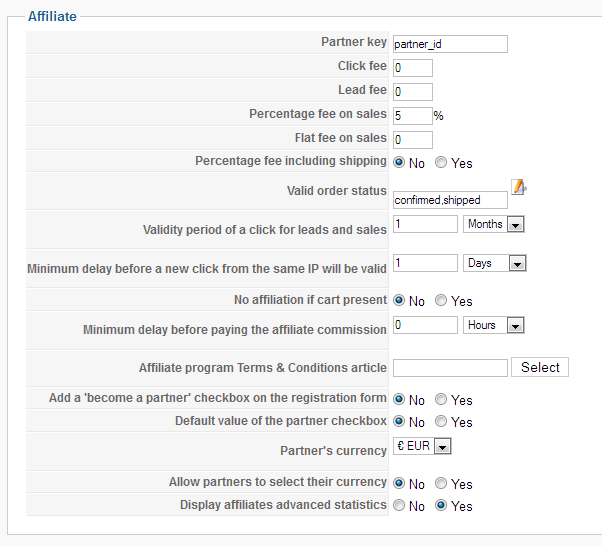The height and width of the screenshot is (546, 602).
Task: Edit the Percentage fee on sales field
Action: [x=413, y=116]
